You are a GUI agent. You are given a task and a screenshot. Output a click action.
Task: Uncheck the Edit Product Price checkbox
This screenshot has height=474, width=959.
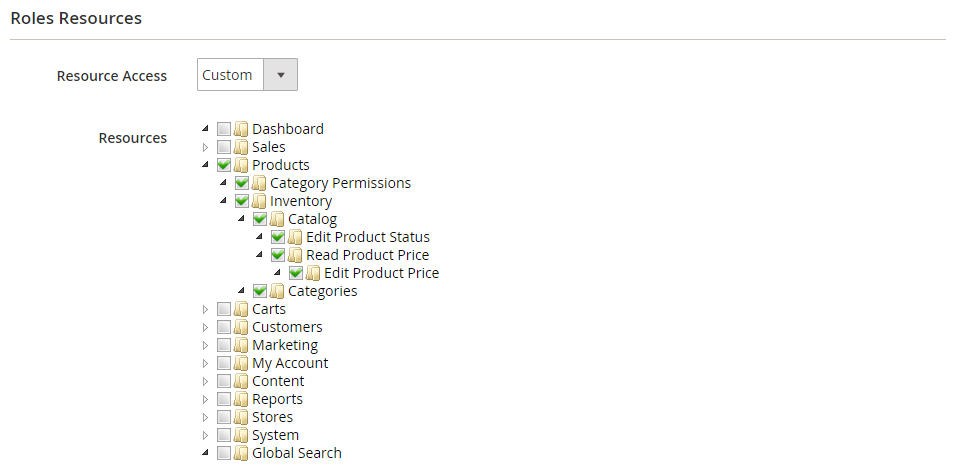point(296,273)
